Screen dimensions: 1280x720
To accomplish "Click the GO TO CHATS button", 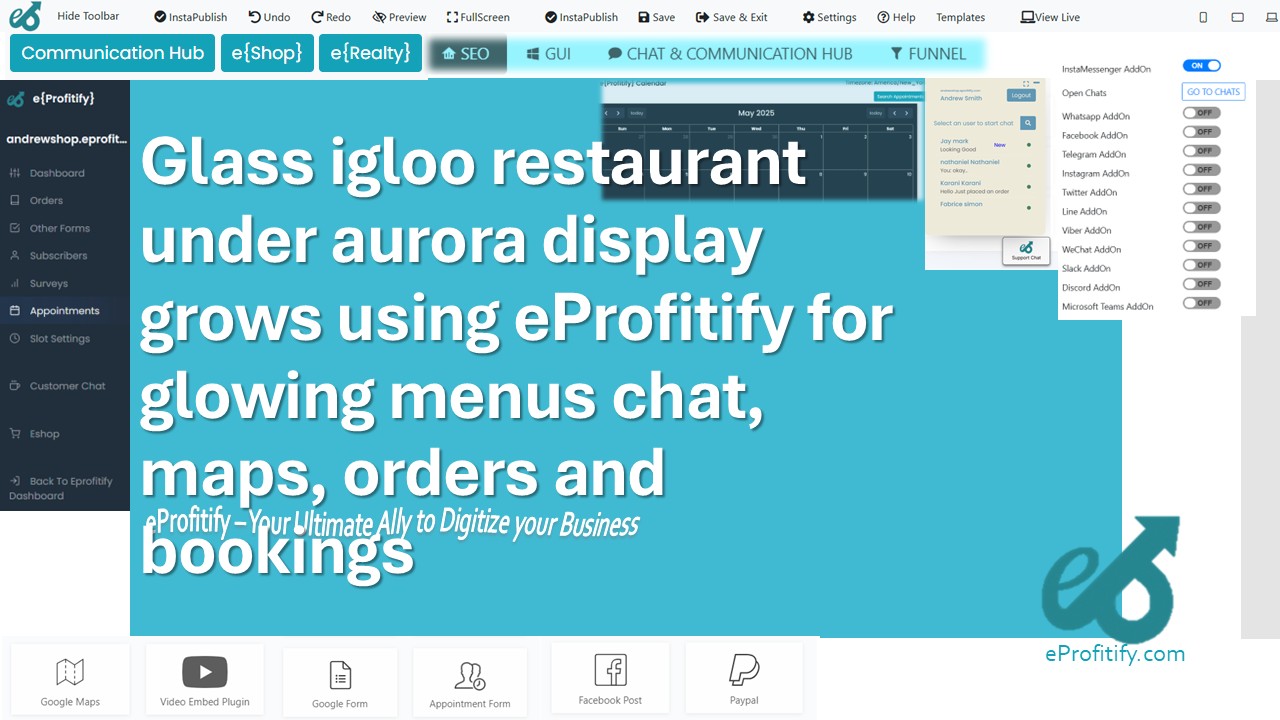I will click(1213, 92).
